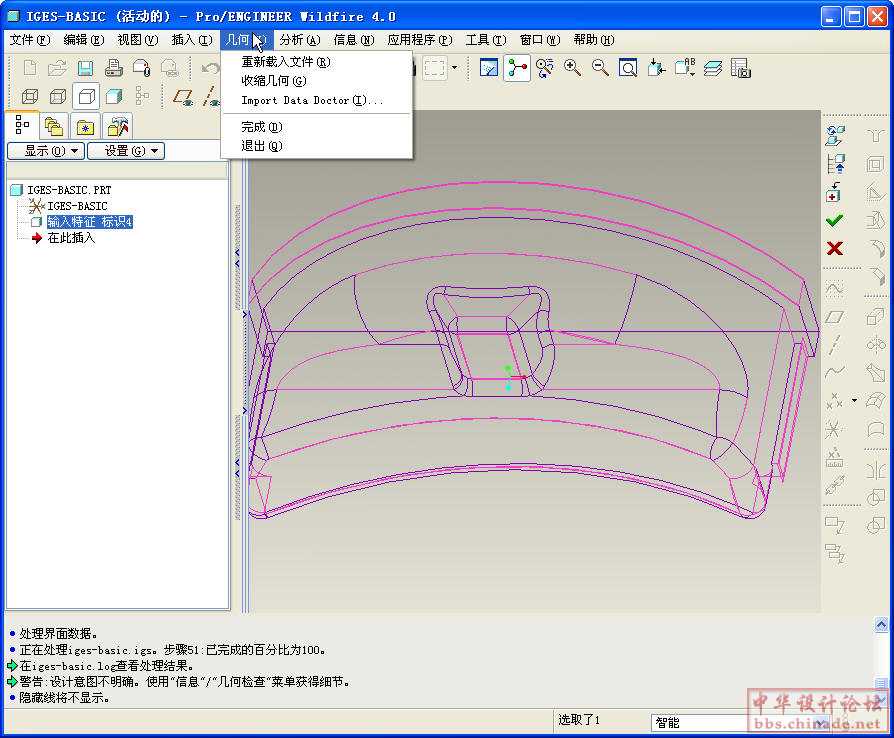
Task: Click the coordinate system tool icon
Action: coord(834,429)
